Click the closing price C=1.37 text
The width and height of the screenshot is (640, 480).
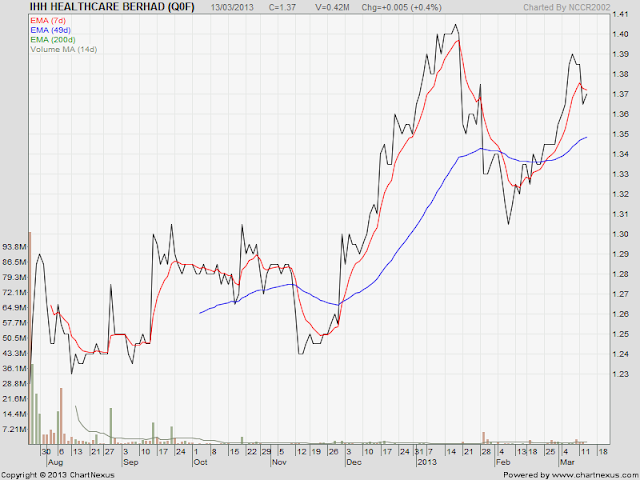click(282, 7)
